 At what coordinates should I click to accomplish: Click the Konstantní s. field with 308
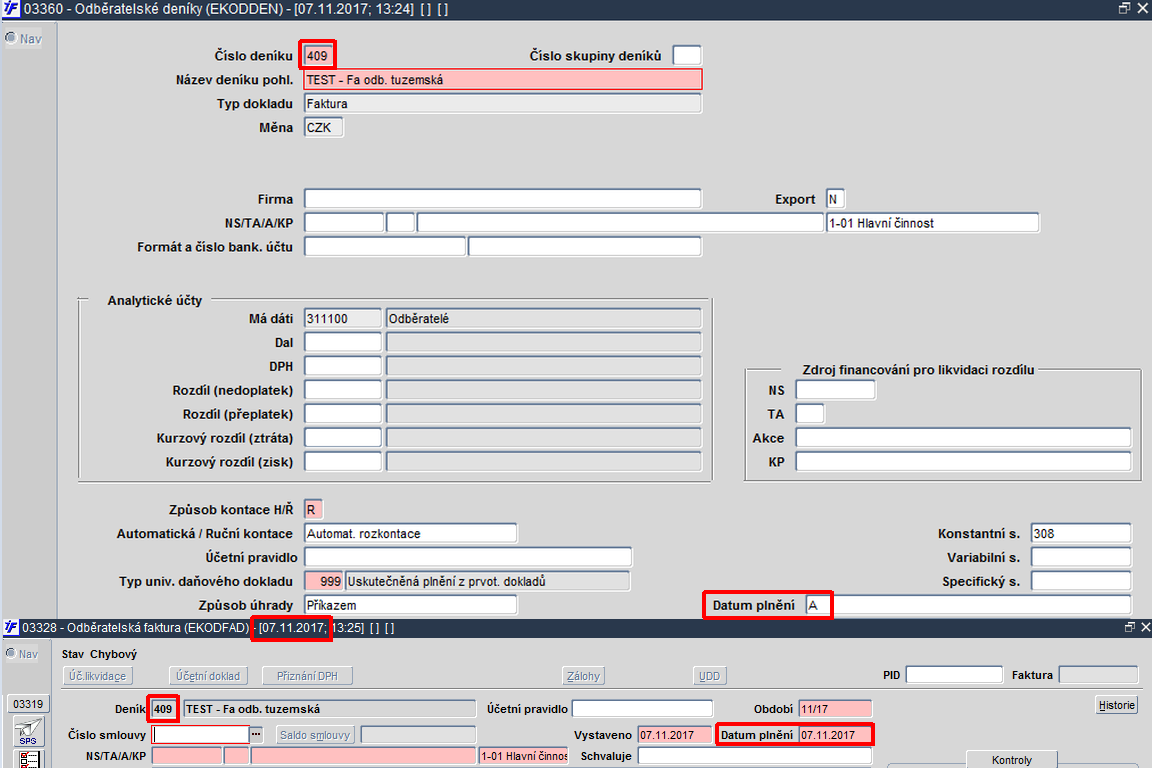[1081, 534]
